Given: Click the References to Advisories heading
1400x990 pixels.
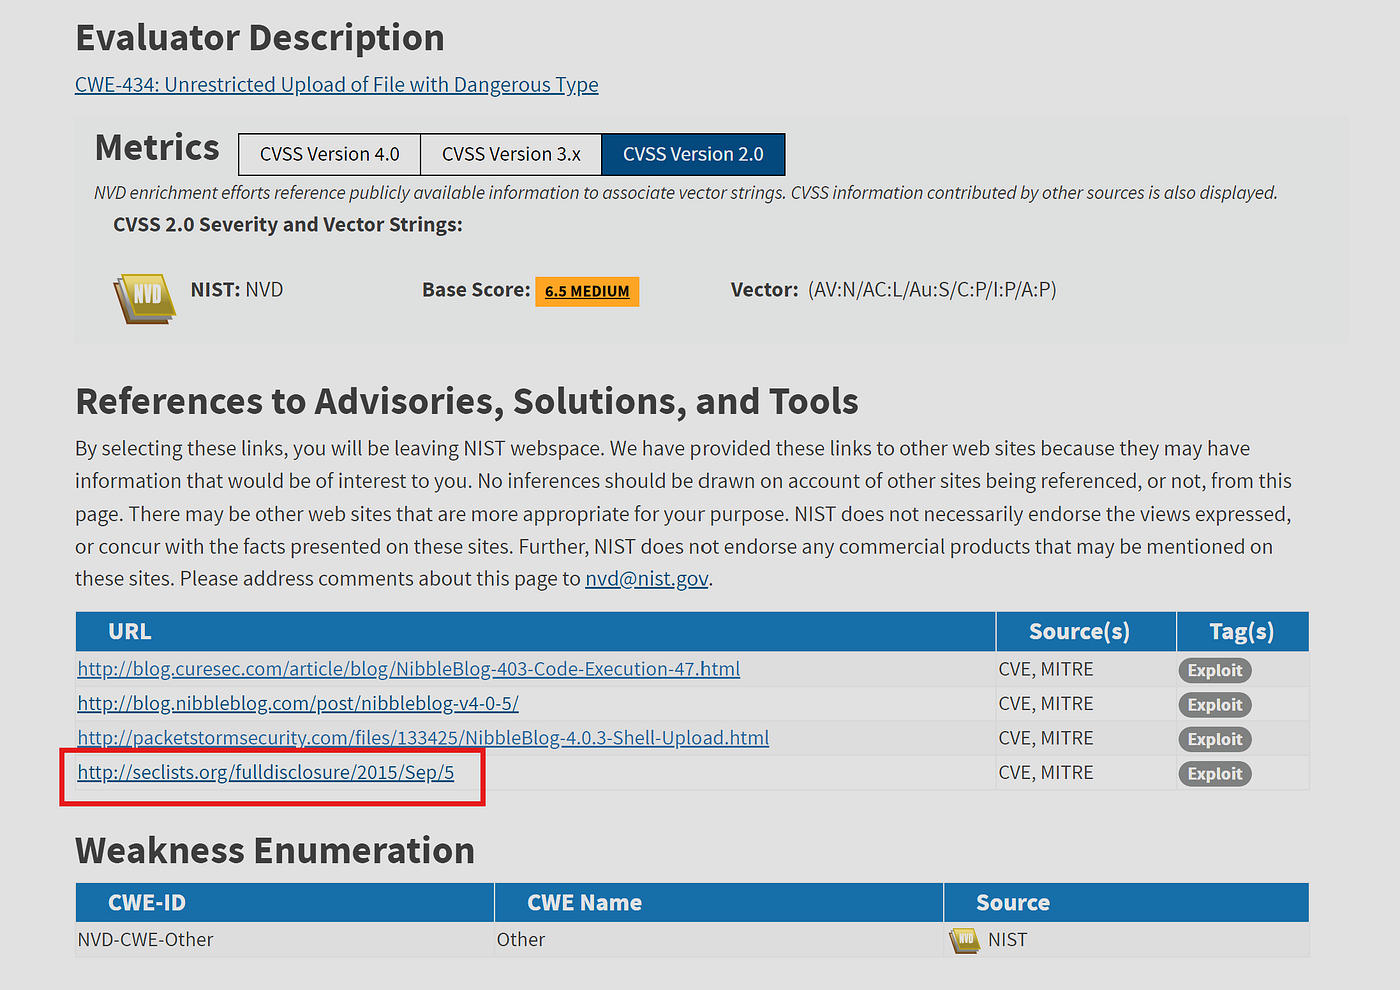Looking at the screenshot, I should pos(467,402).
